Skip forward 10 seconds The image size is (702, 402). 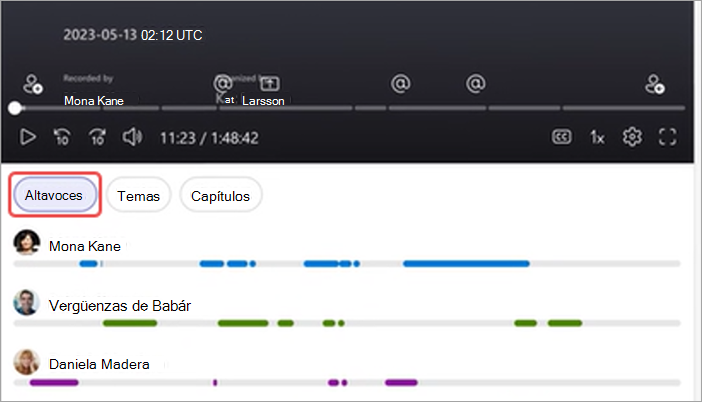(x=97, y=137)
